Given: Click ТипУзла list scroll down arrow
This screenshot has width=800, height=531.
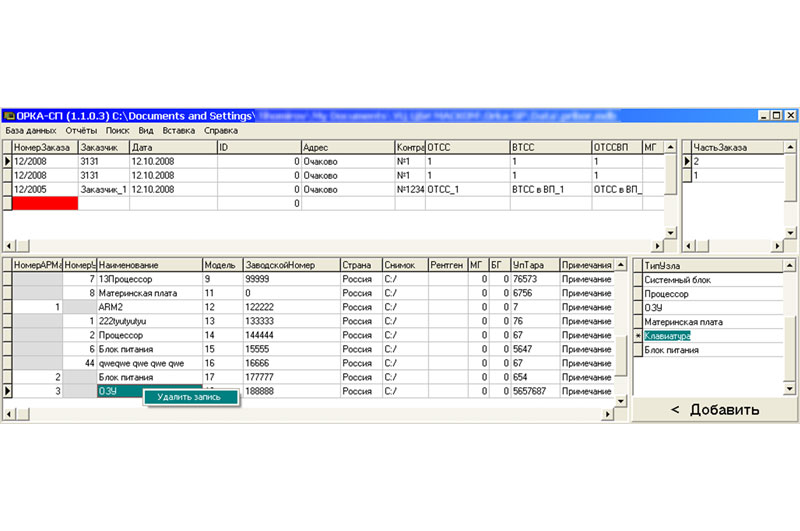Looking at the screenshot, I should pyautogui.click(x=789, y=389).
